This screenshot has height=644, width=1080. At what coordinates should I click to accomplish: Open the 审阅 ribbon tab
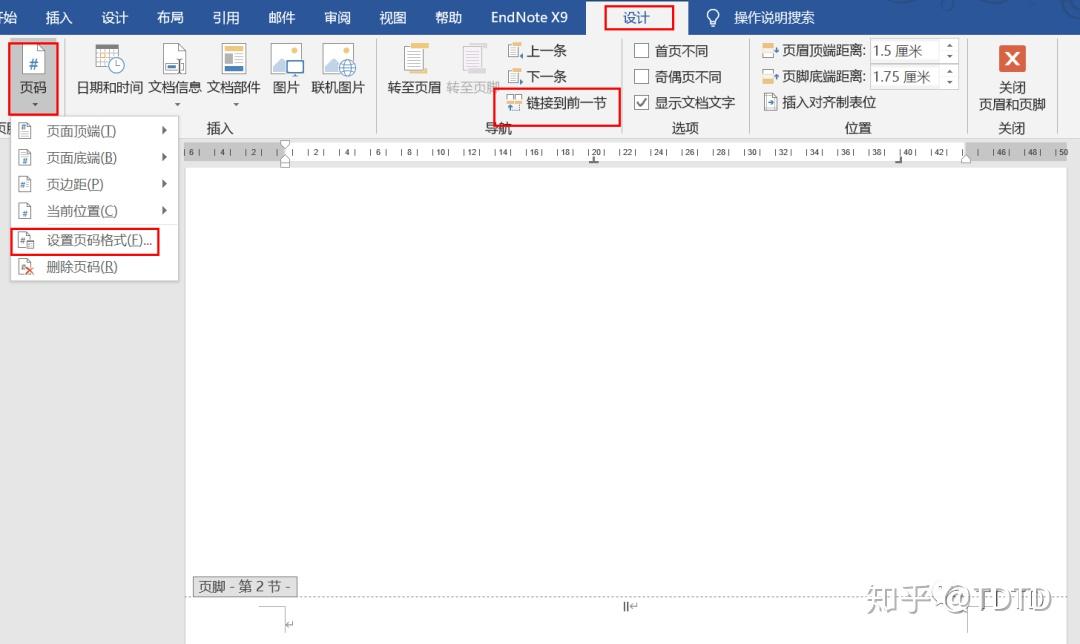pos(338,17)
